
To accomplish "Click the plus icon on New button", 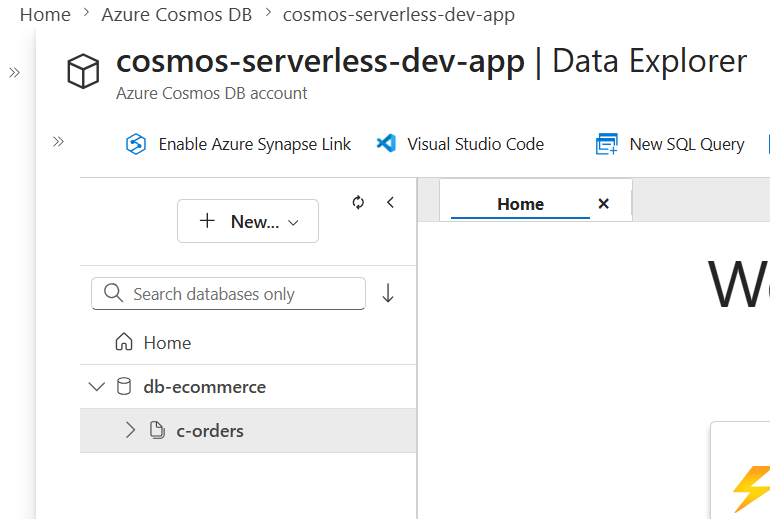I will click(x=207, y=220).
